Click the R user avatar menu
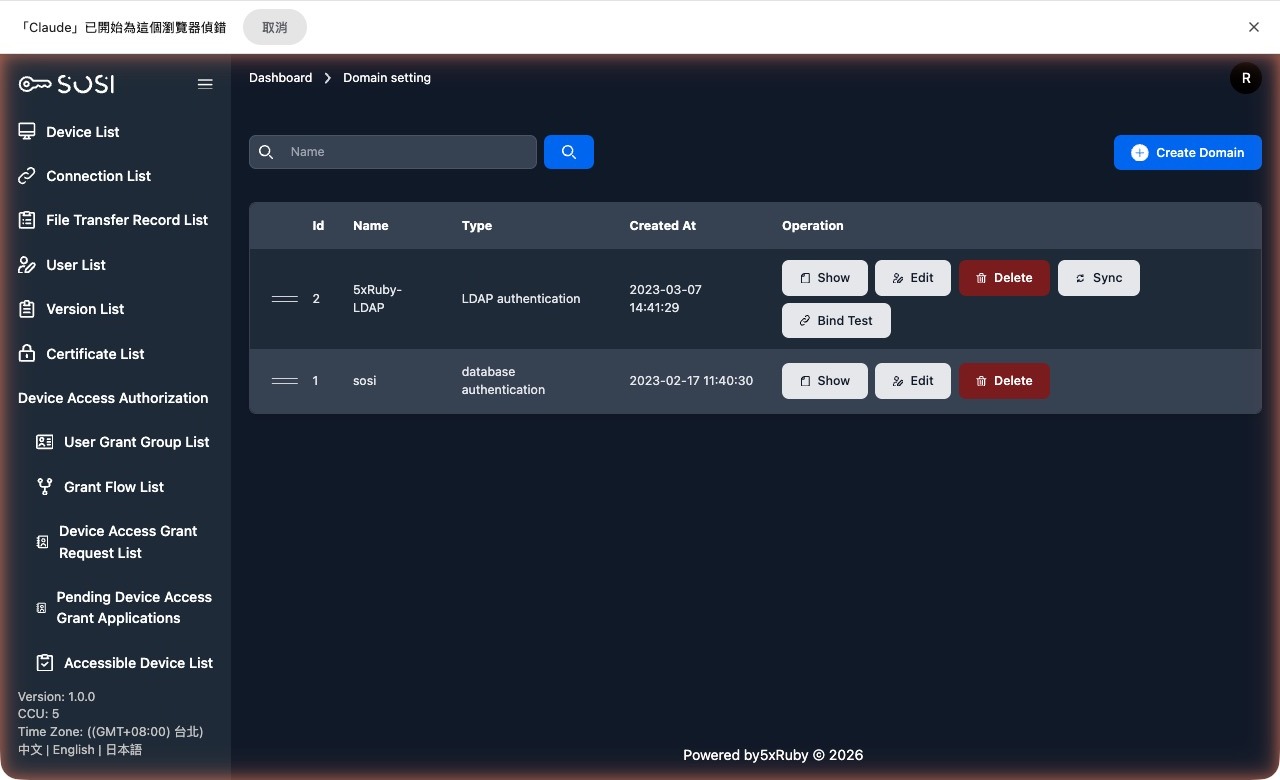 pyautogui.click(x=1245, y=77)
